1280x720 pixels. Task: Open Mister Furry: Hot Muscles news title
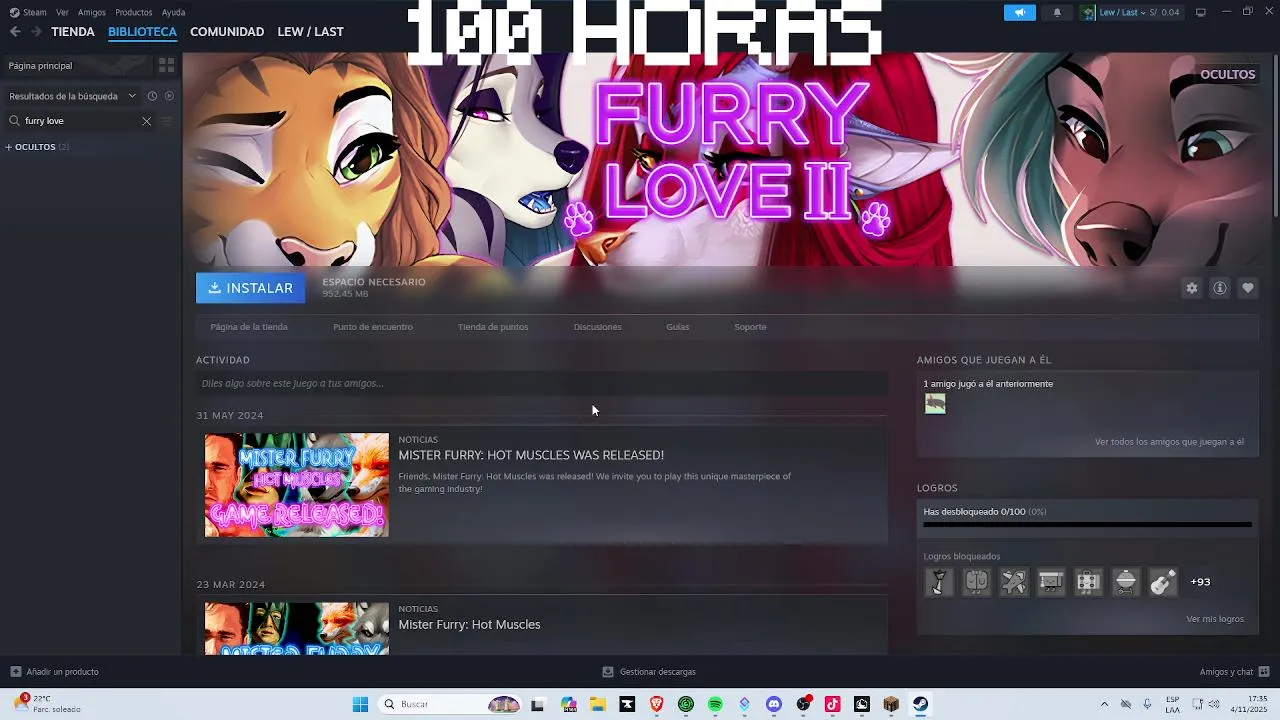469,625
